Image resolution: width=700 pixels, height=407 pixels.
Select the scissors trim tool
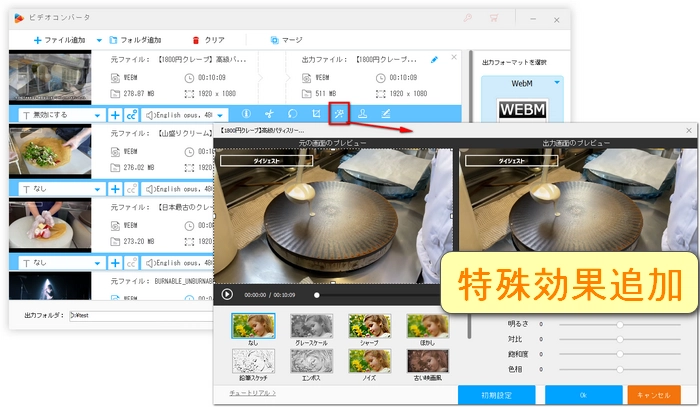click(x=269, y=114)
